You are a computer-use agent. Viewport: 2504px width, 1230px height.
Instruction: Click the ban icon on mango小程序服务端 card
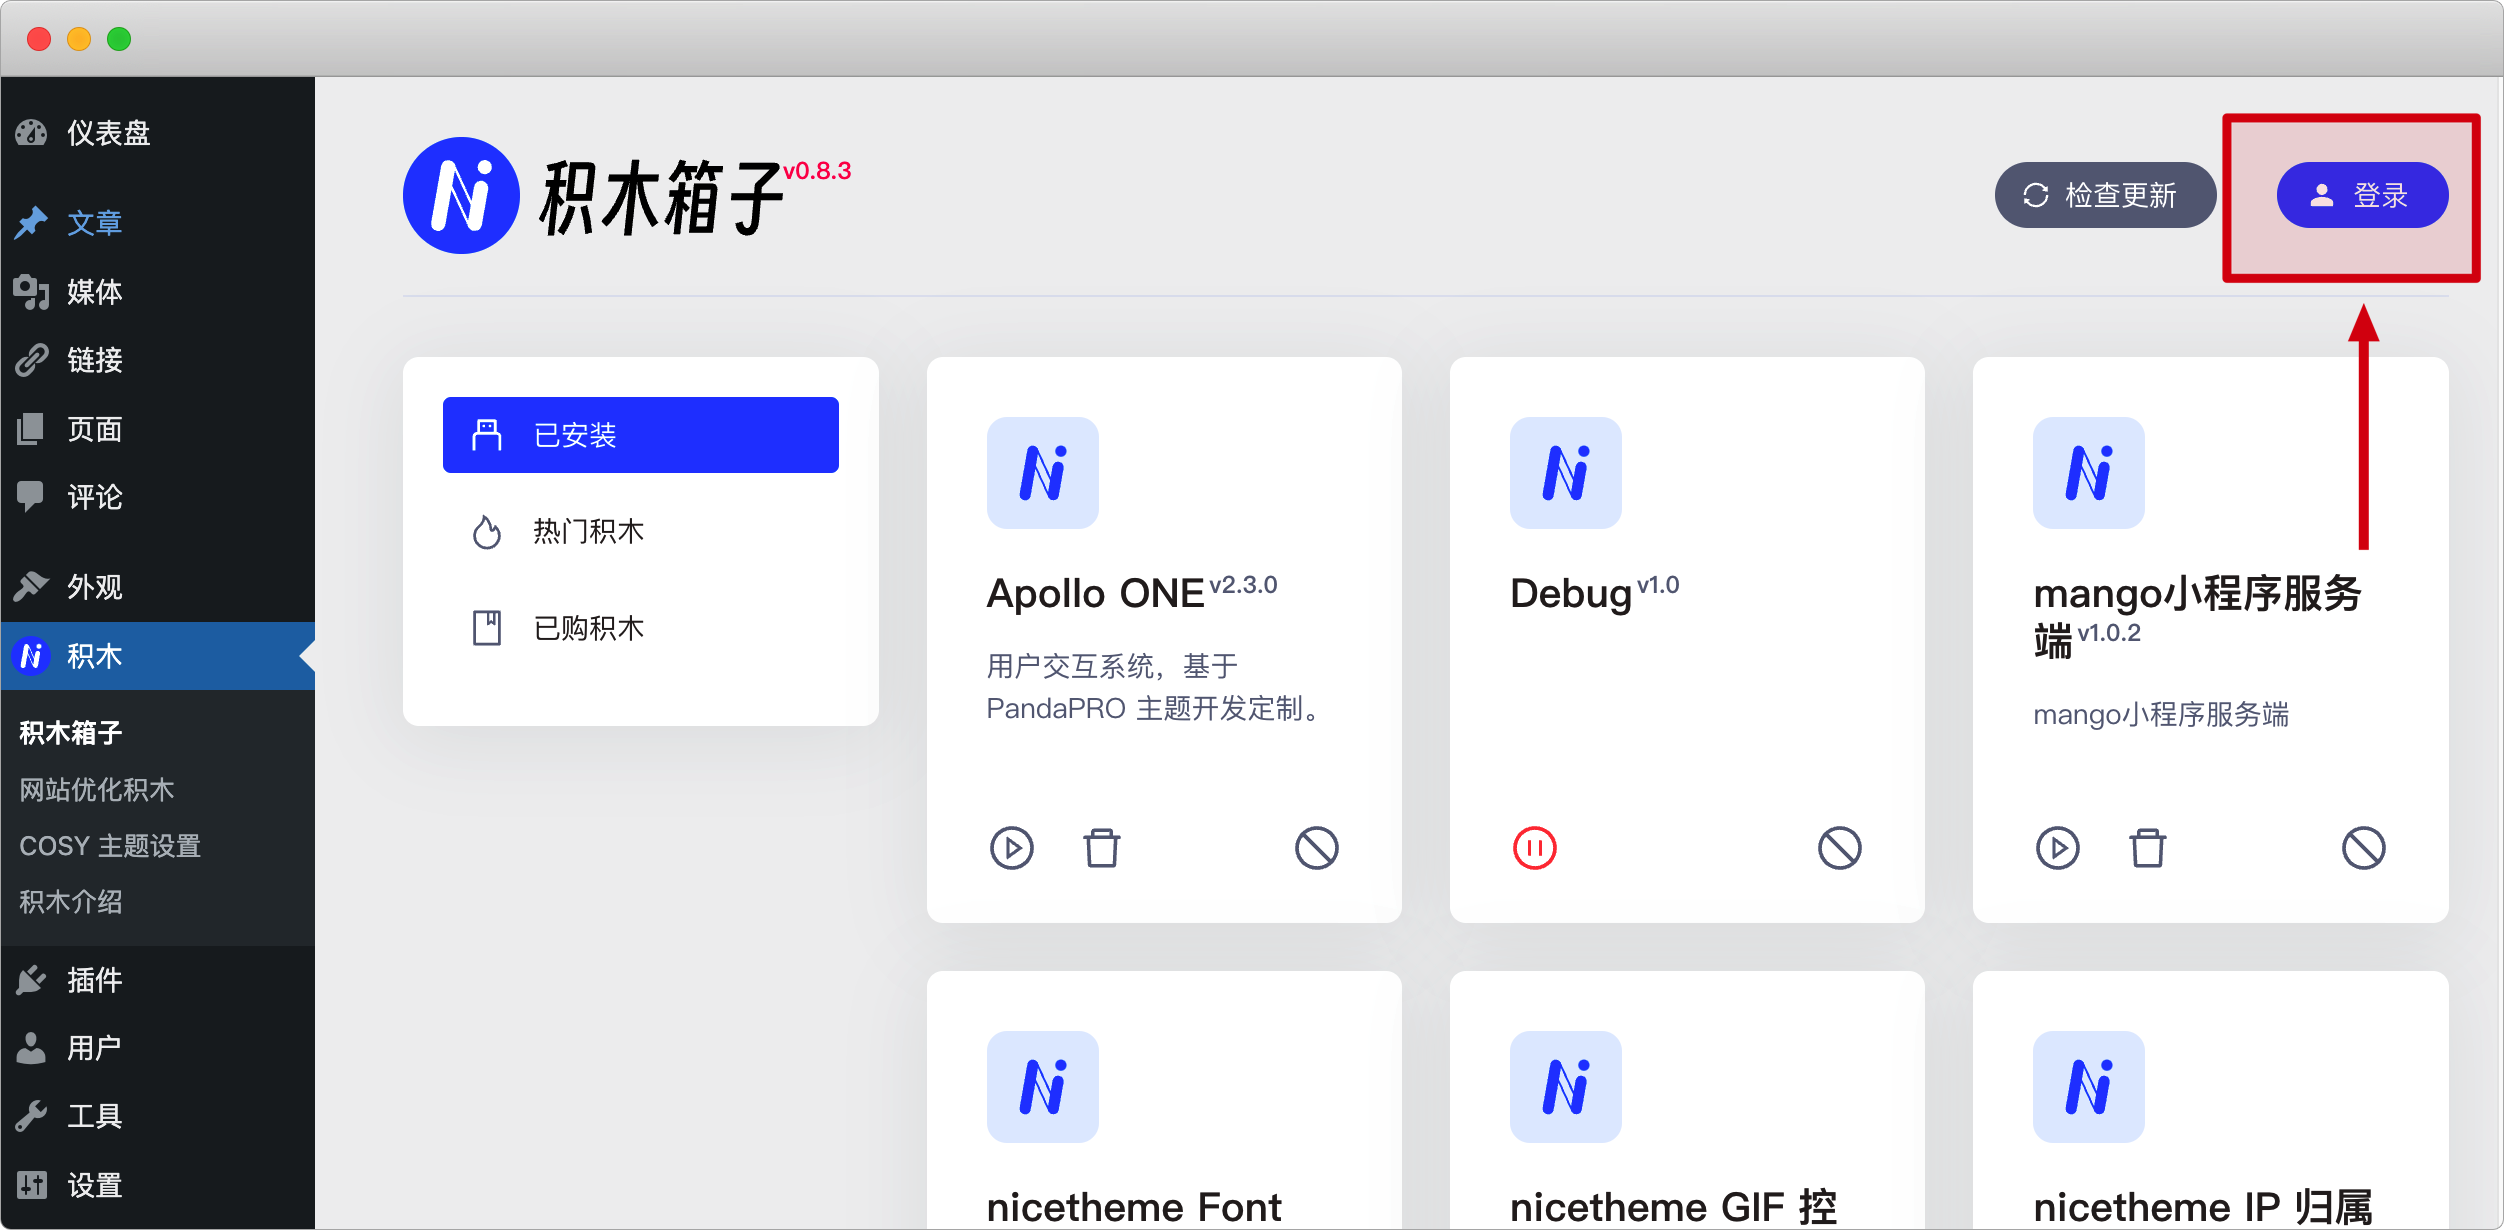[x=2364, y=848]
